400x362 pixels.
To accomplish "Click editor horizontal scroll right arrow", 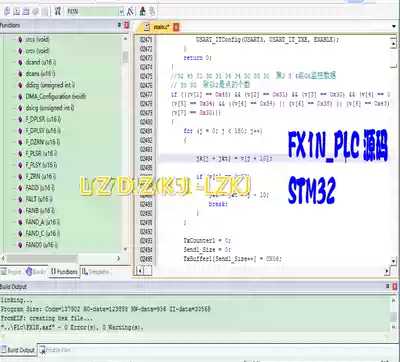I will [x=387, y=271].
